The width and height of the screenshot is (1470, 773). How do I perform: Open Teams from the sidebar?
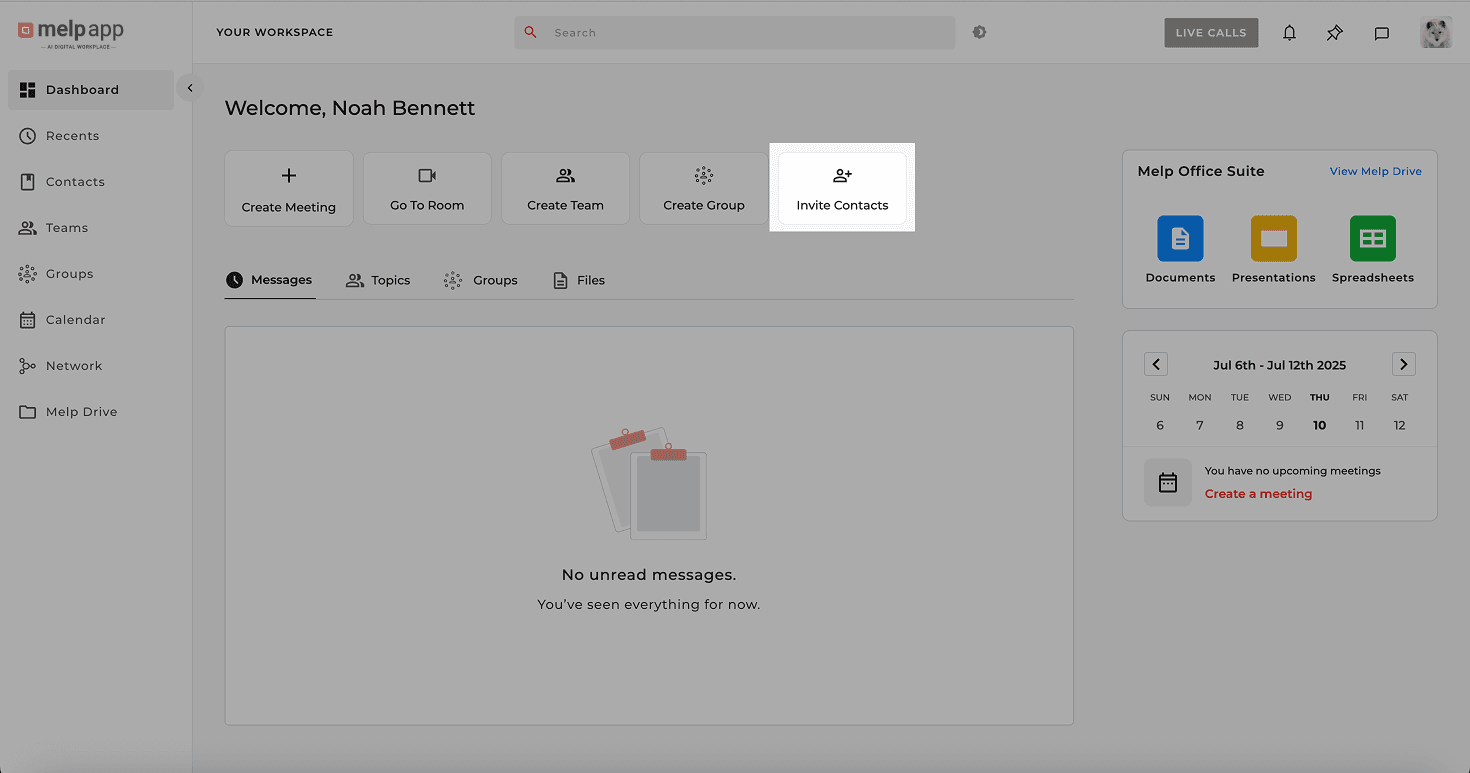65,227
